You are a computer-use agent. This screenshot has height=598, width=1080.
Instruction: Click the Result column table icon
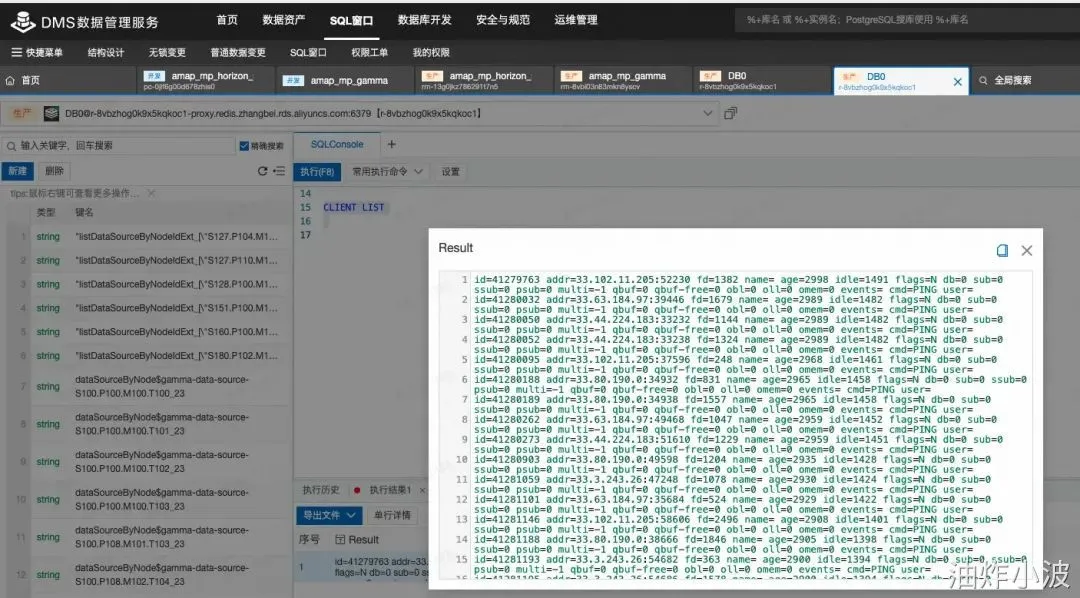pos(340,539)
